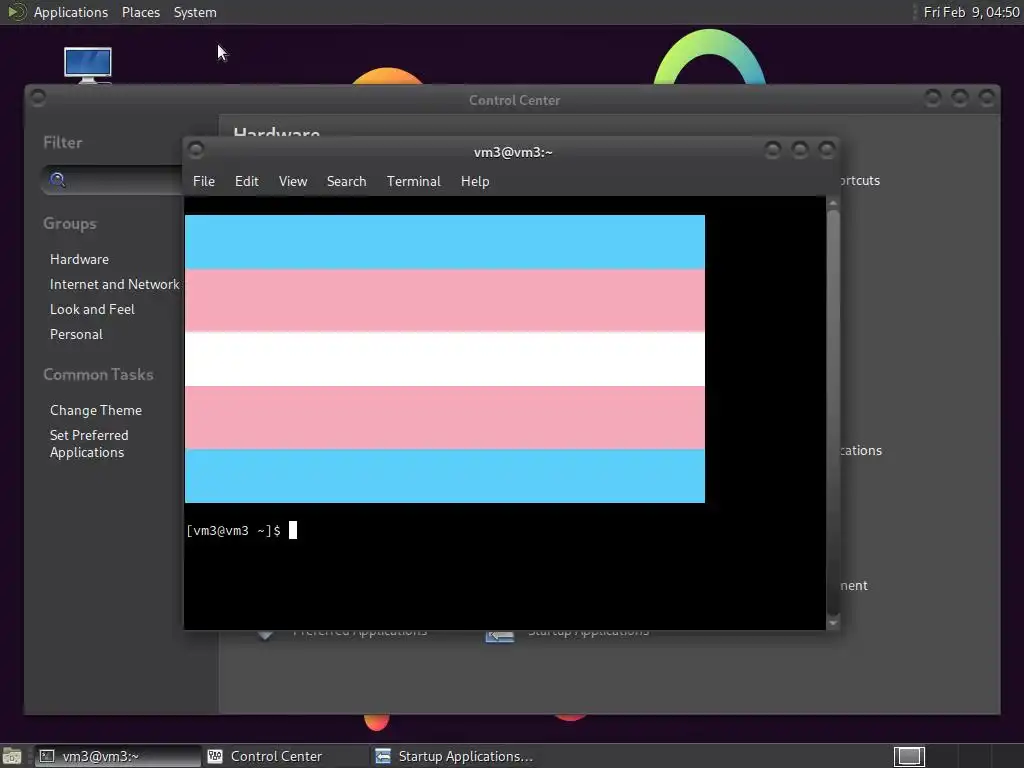Open the System menu in the top panel
The width and height of the screenshot is (1024, 768).
pyautogui.click(x=195, y=12)
